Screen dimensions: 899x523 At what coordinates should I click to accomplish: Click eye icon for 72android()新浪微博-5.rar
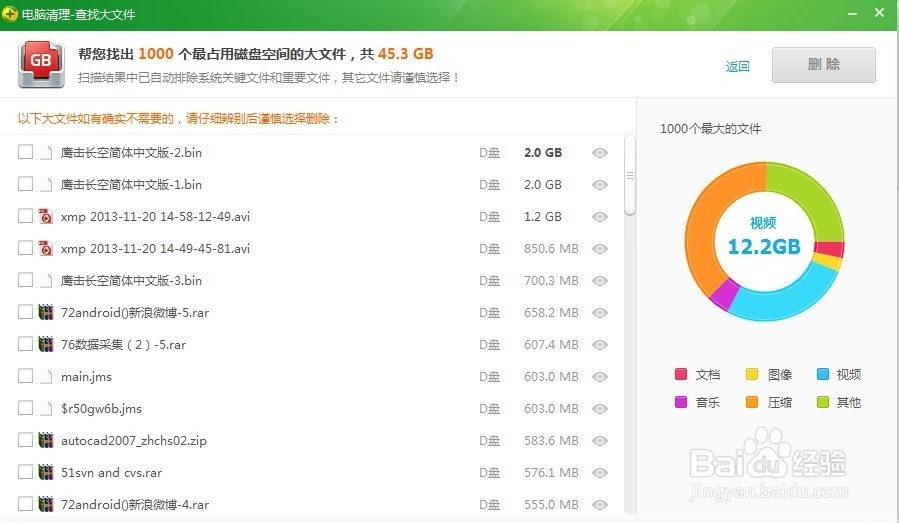[600, 313]
